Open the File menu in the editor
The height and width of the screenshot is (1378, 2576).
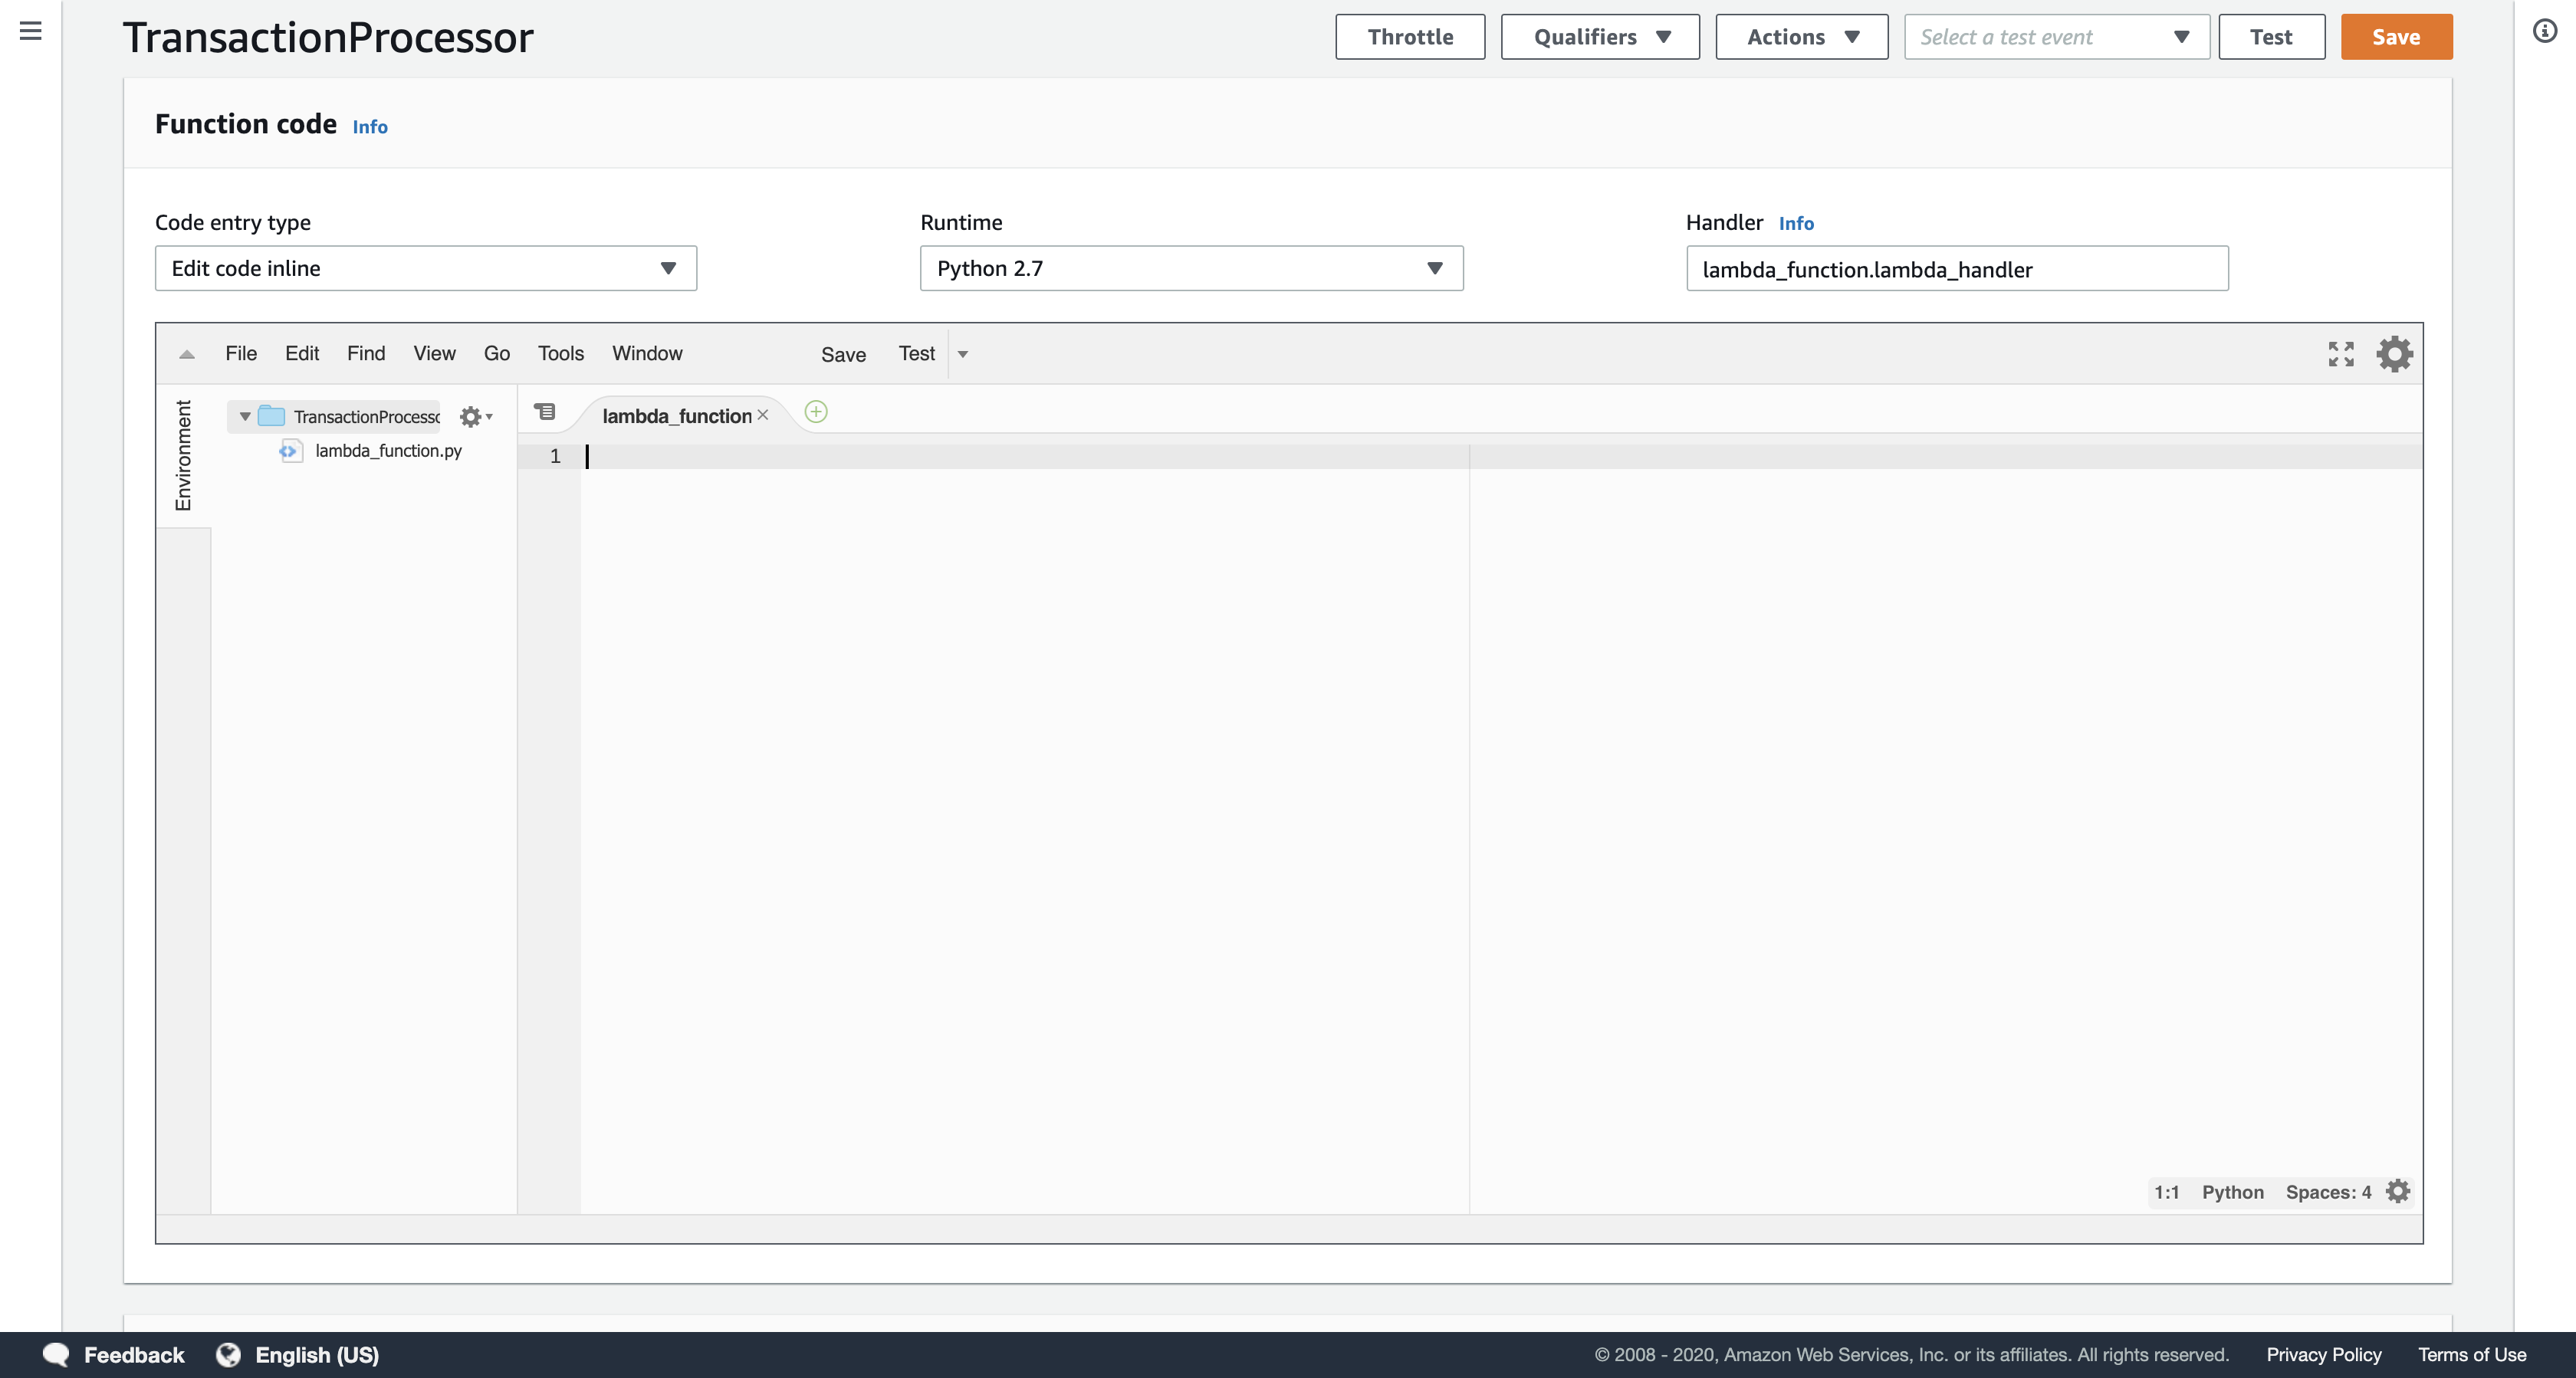pyautogui.click(x=241, y=354)
